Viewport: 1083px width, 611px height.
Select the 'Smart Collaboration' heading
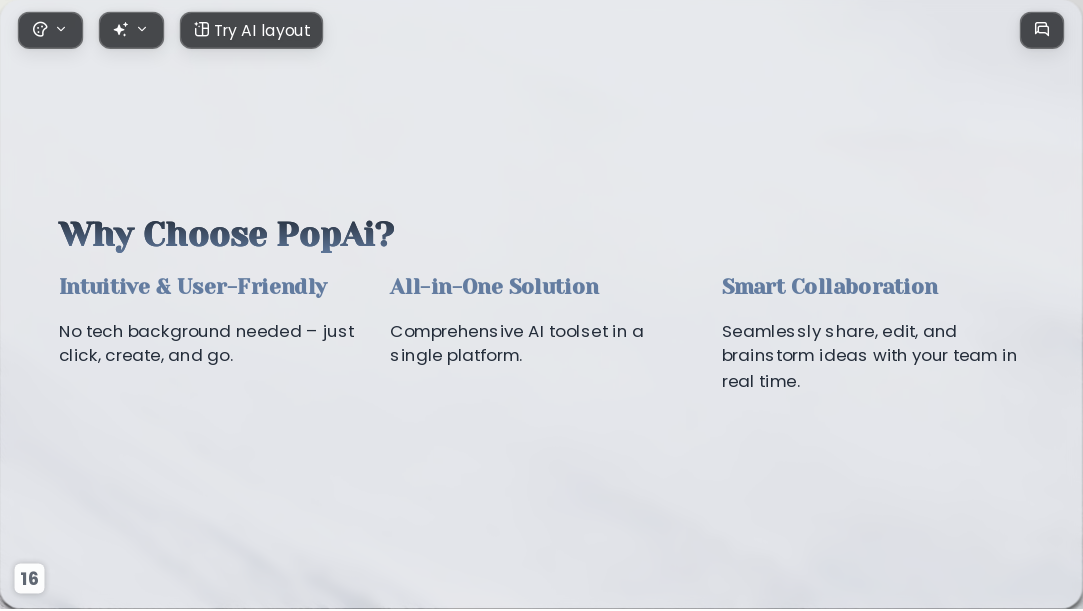[x=830, y=287]
